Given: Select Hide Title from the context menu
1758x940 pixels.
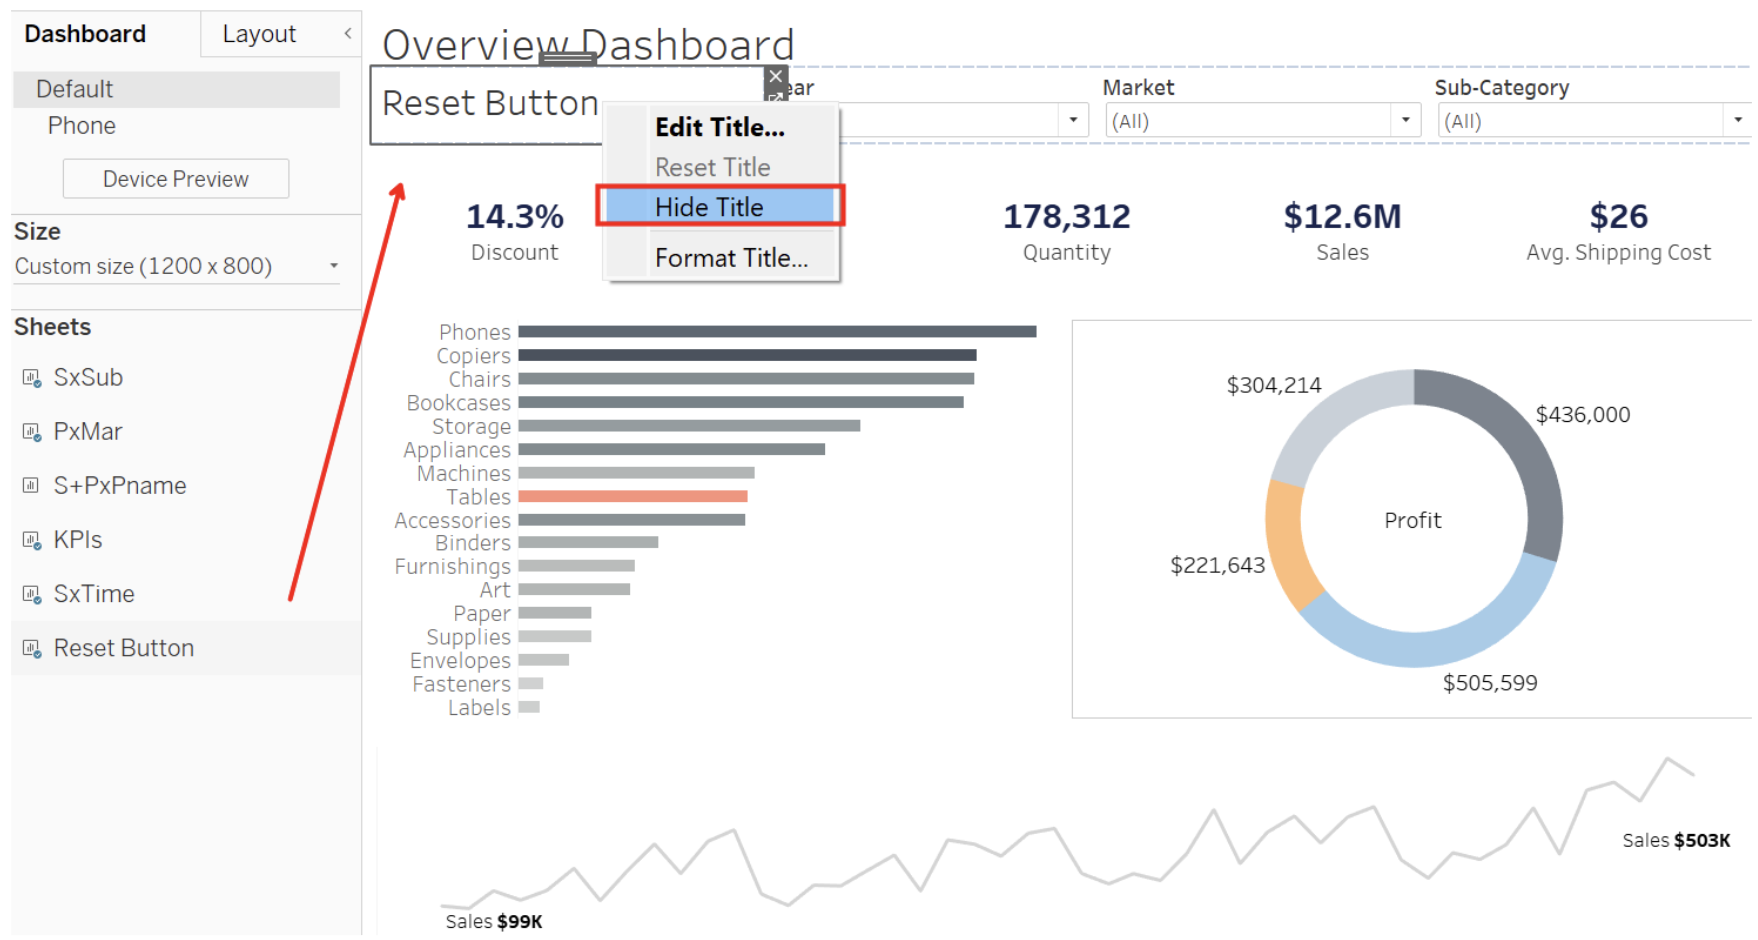Looking at the screenshot, I should click(x=708, y=206).
